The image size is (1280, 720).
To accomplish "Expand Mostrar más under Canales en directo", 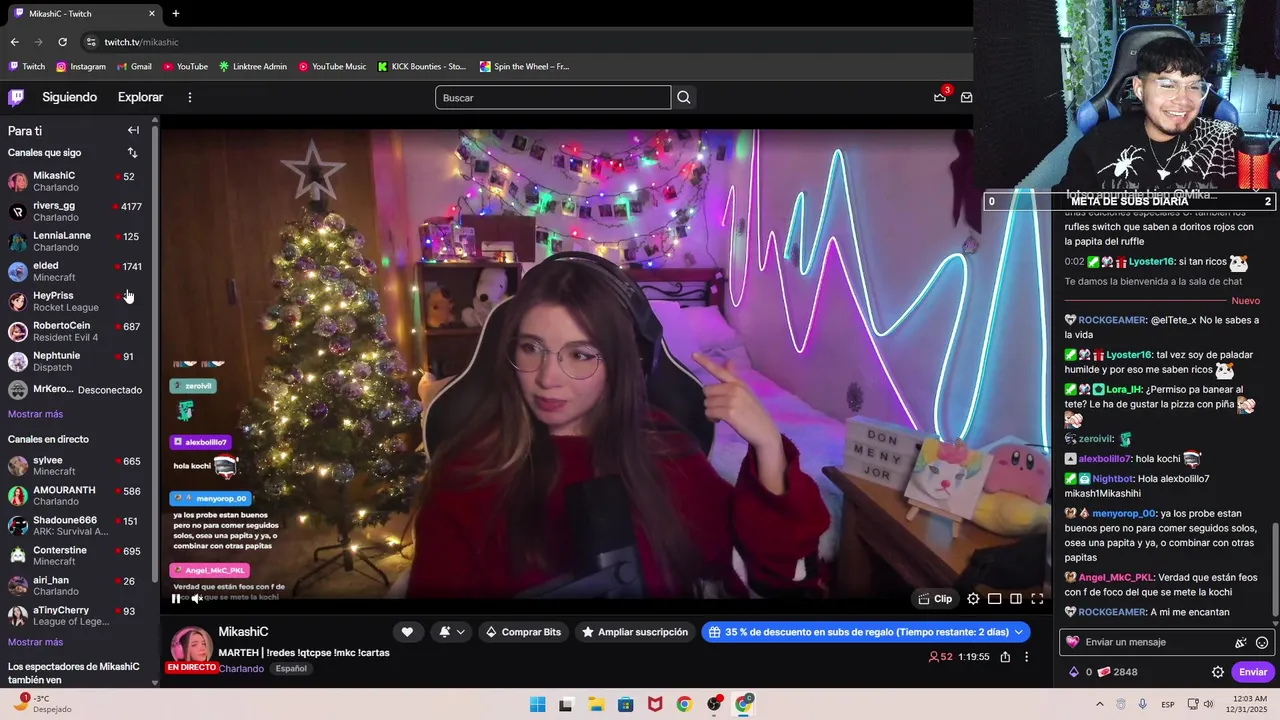I will [35, 642].
